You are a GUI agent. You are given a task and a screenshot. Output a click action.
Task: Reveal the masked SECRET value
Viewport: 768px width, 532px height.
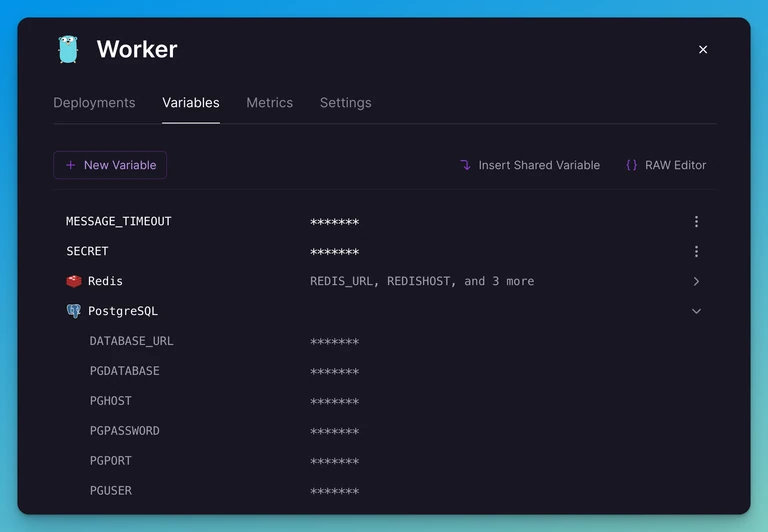pos(335,252)
